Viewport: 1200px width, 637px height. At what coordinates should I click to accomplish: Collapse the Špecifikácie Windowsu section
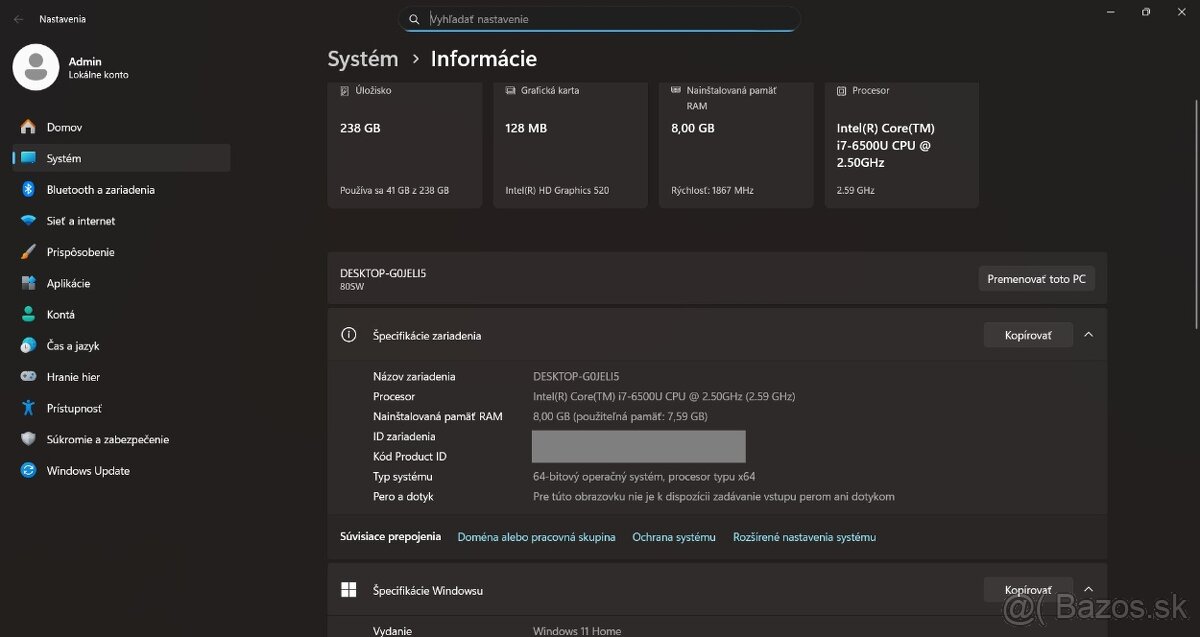tap(1088, 589)
